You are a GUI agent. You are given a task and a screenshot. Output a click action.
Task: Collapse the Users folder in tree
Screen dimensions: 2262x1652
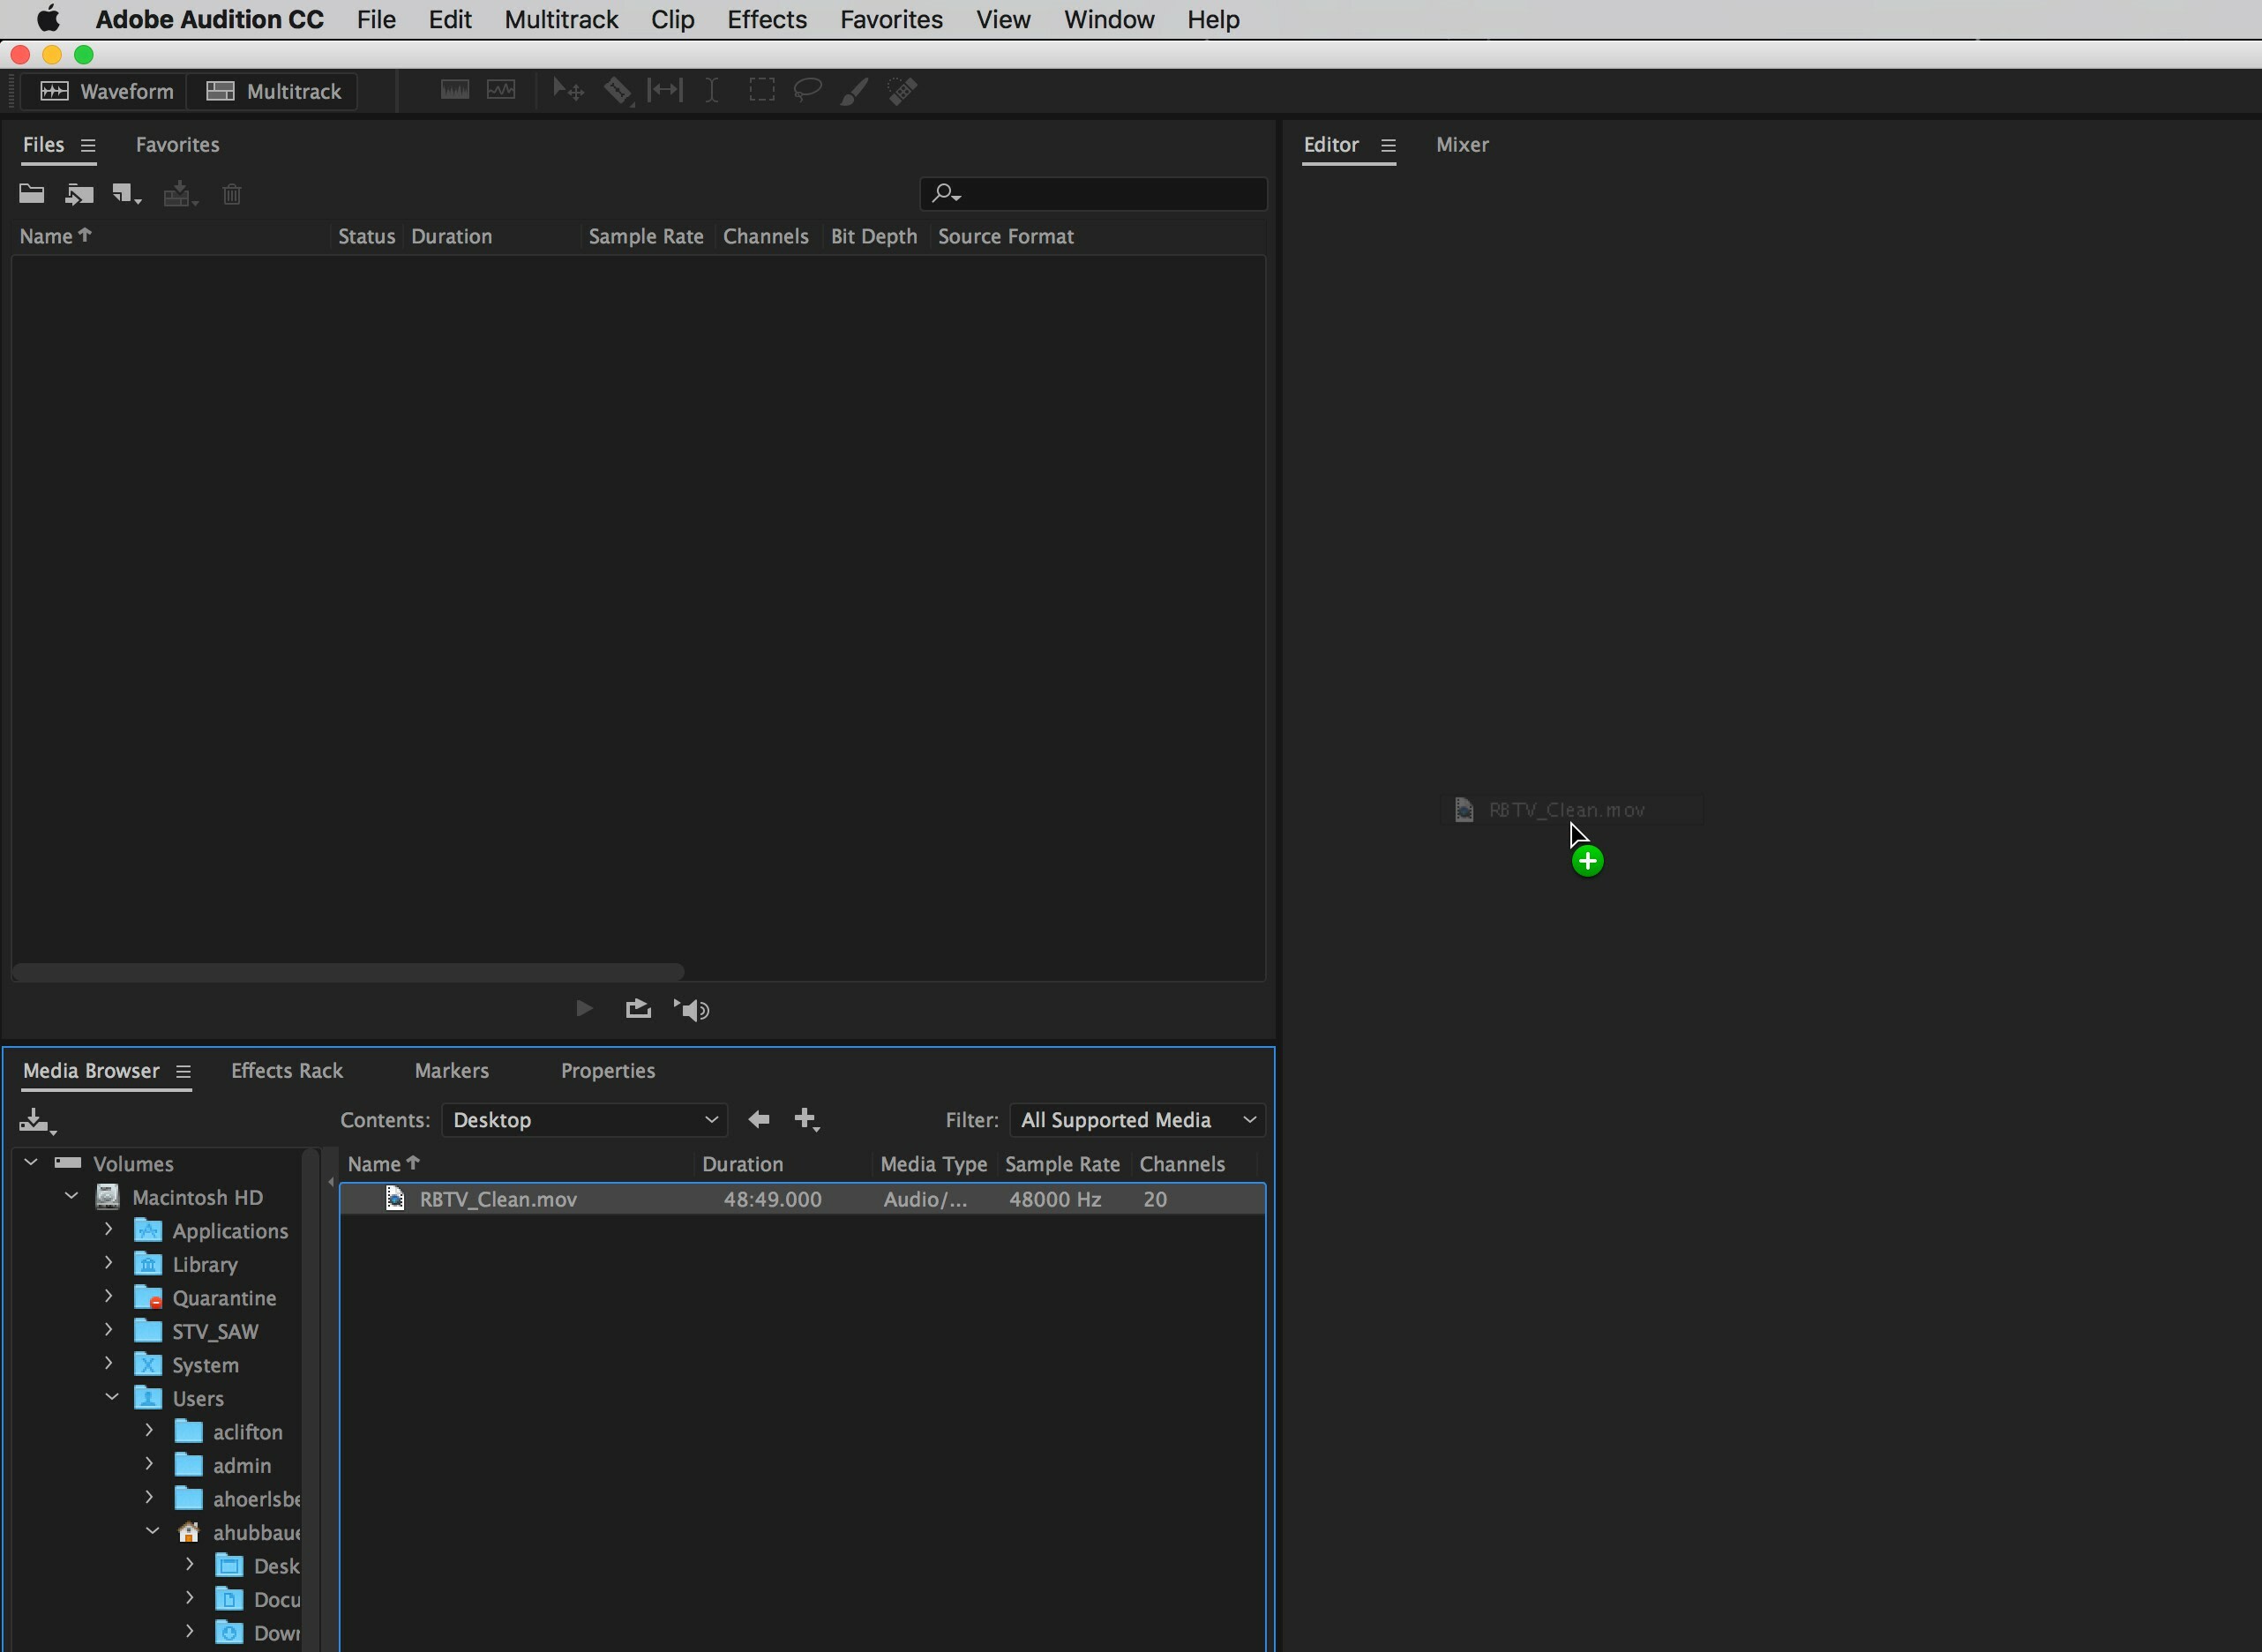pyautogui.click(x=112, y=1398)
